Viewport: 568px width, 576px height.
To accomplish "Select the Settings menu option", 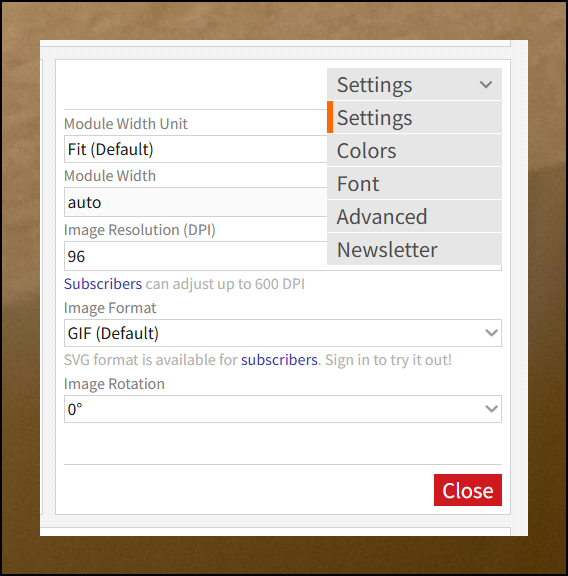I will pyautogui.click(x=414, y=117).
